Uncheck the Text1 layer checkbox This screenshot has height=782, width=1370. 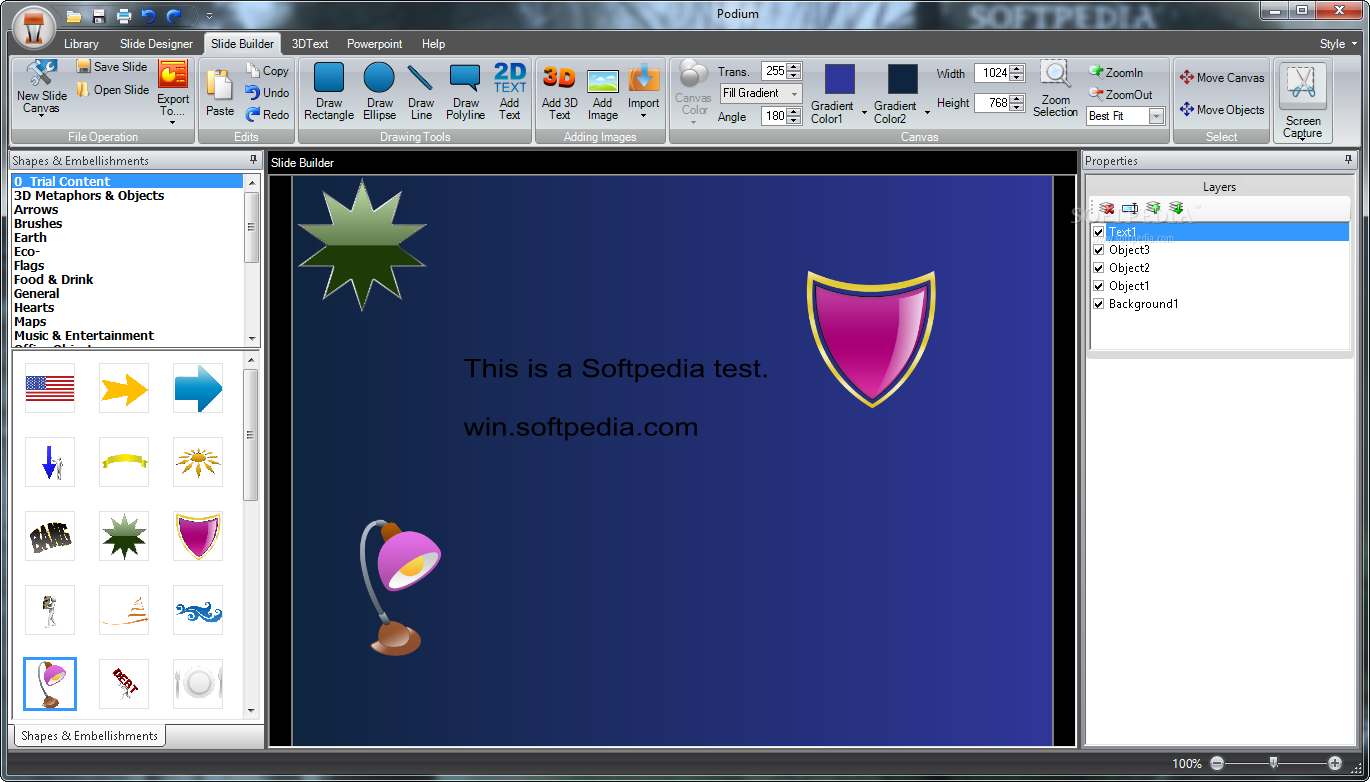[1099, 232]
